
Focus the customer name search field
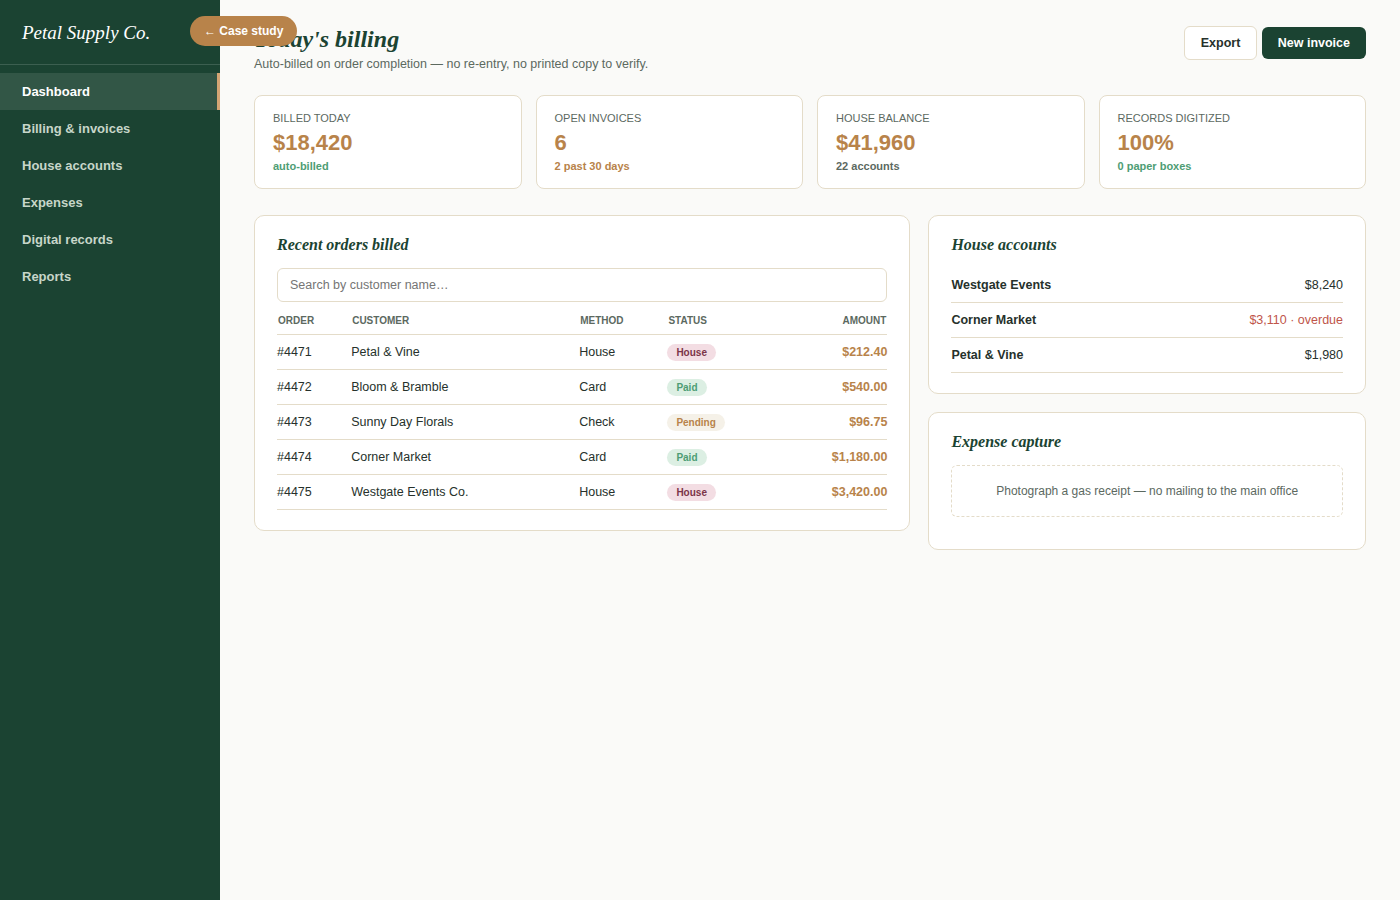point(582,285)
